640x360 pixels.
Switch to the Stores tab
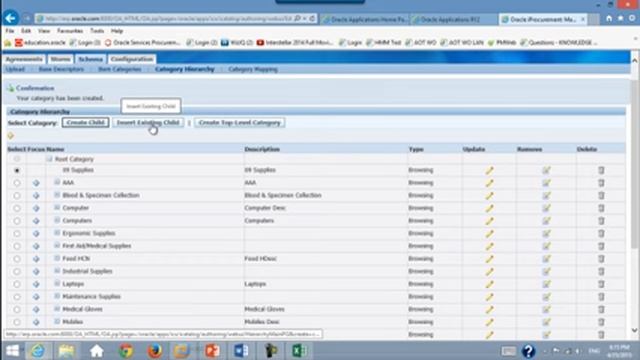point(60,59)
